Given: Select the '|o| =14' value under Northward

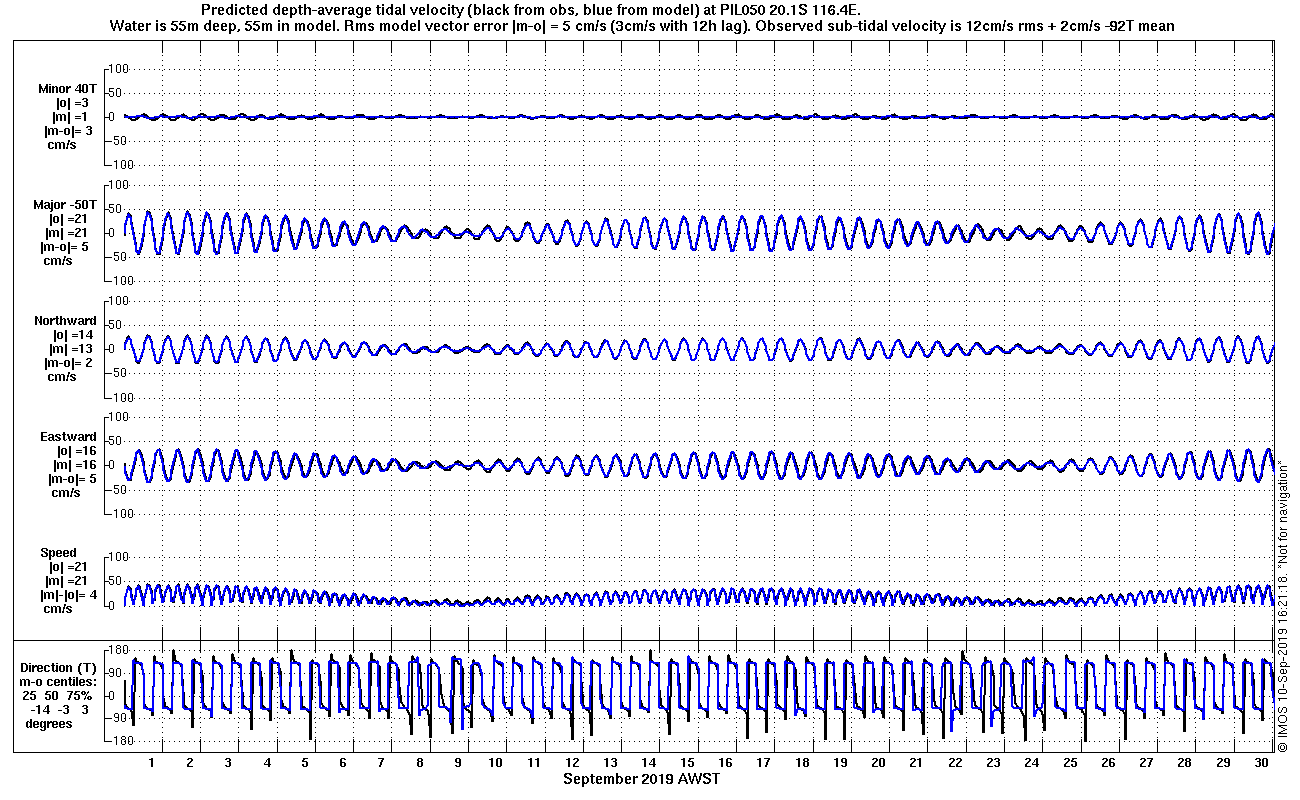Looking at the screenshot, I should 74,335.
